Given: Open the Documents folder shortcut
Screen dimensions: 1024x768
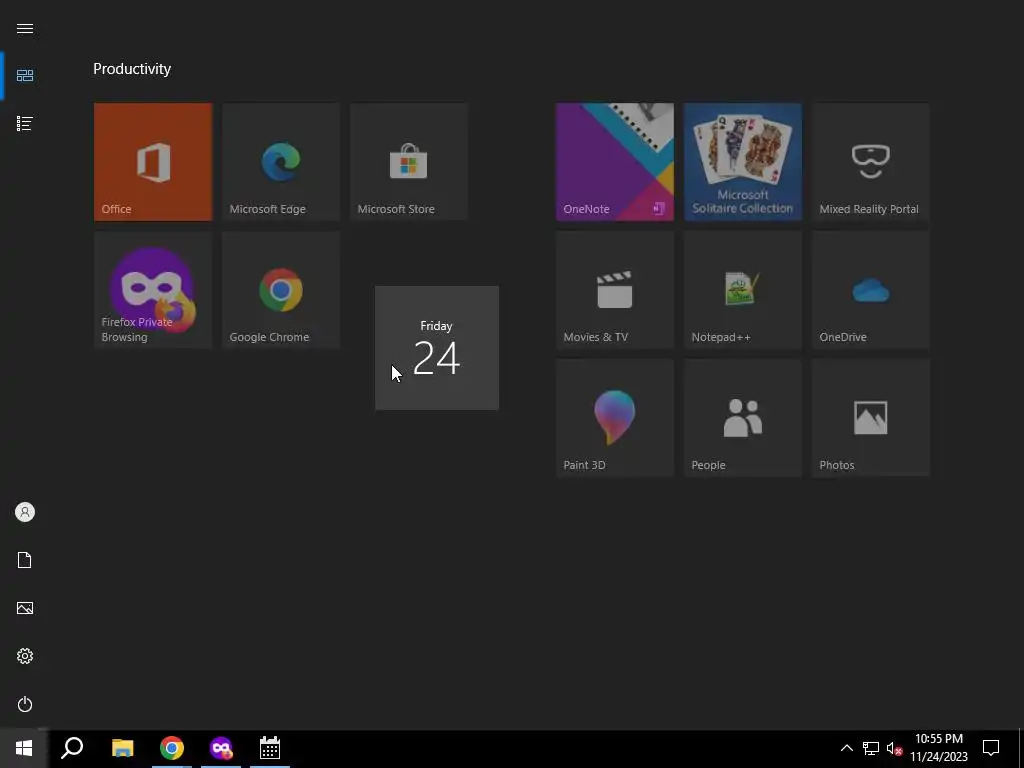Looking at the screenshot, I should coord(25,560).
